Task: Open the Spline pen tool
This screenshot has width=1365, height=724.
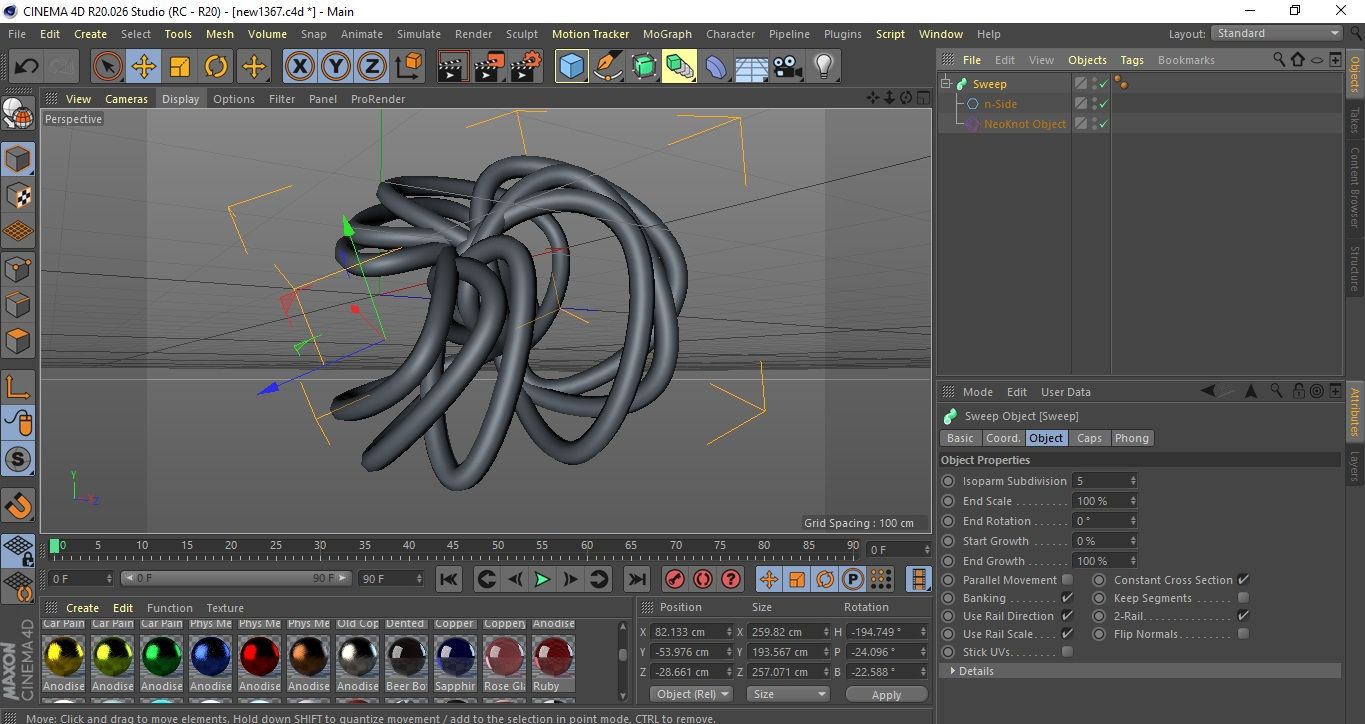Action: [x=608, y=67]
